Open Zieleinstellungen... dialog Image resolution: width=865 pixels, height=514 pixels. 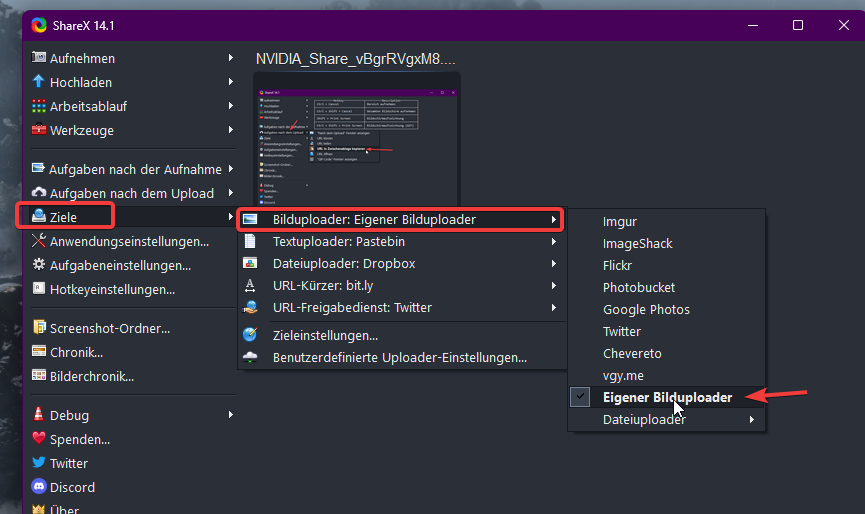pos(325,335)
